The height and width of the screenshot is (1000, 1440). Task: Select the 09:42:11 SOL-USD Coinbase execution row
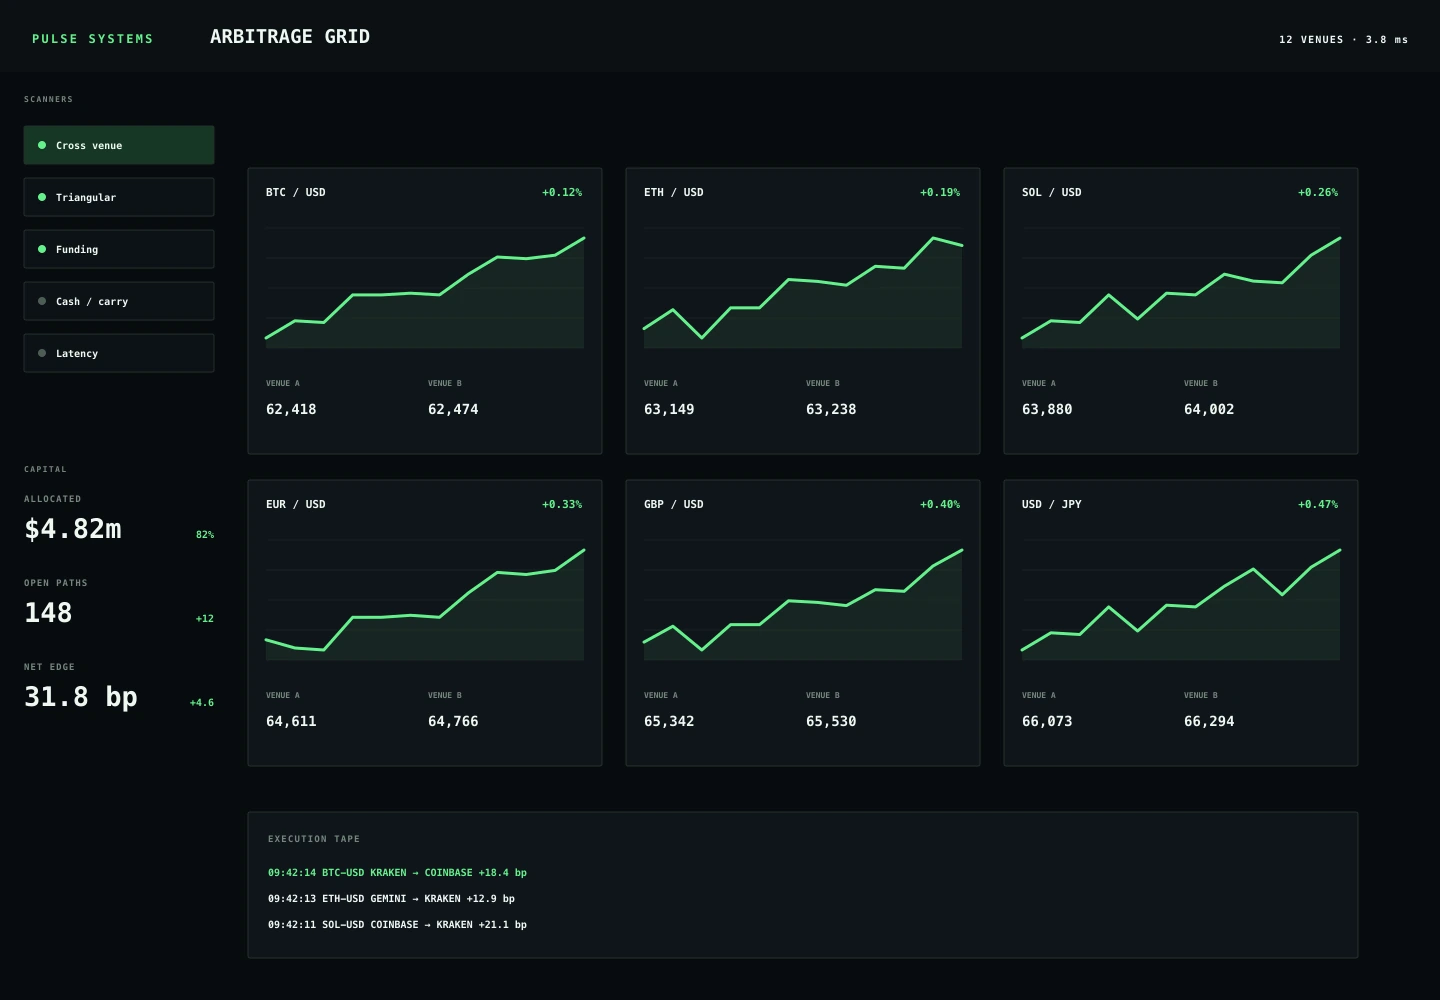pos(397,925)
